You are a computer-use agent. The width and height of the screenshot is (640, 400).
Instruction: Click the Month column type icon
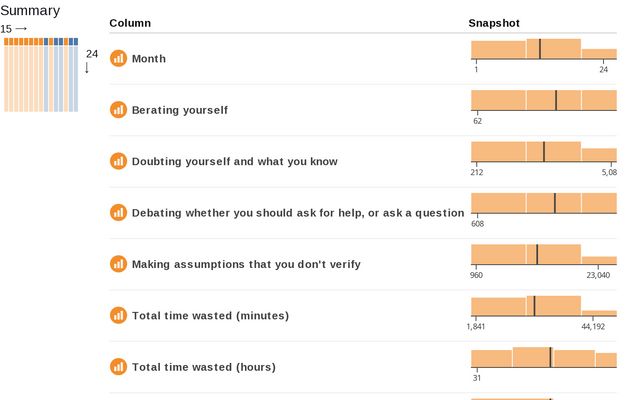pos(118,59)
